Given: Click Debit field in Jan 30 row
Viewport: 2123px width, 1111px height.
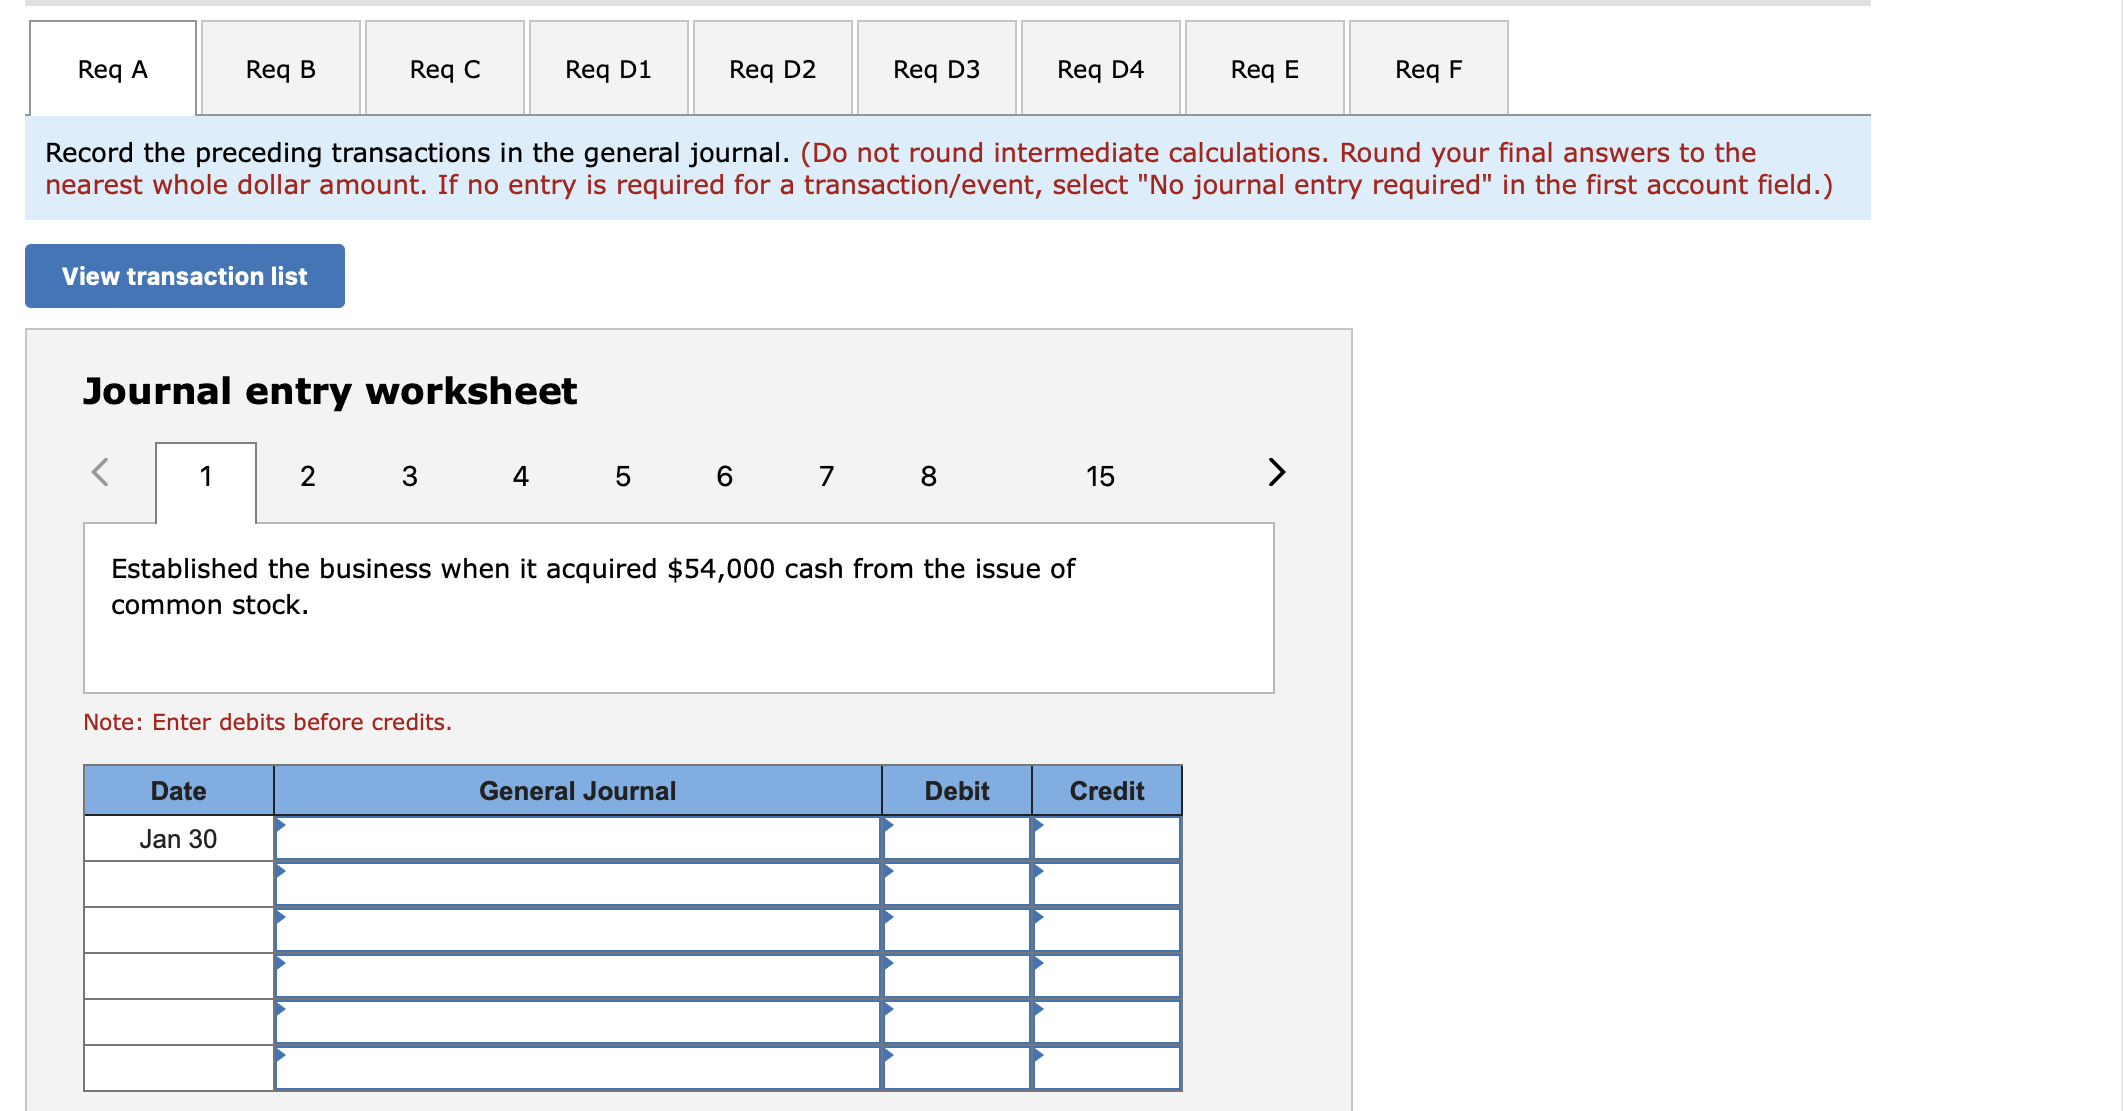Looking at the screenshot, I should click(x=956, y=839).
